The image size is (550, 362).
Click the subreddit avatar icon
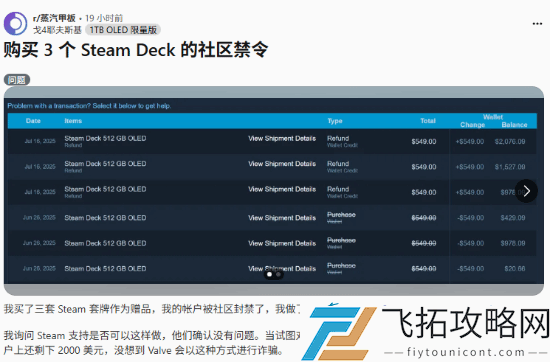15,24
